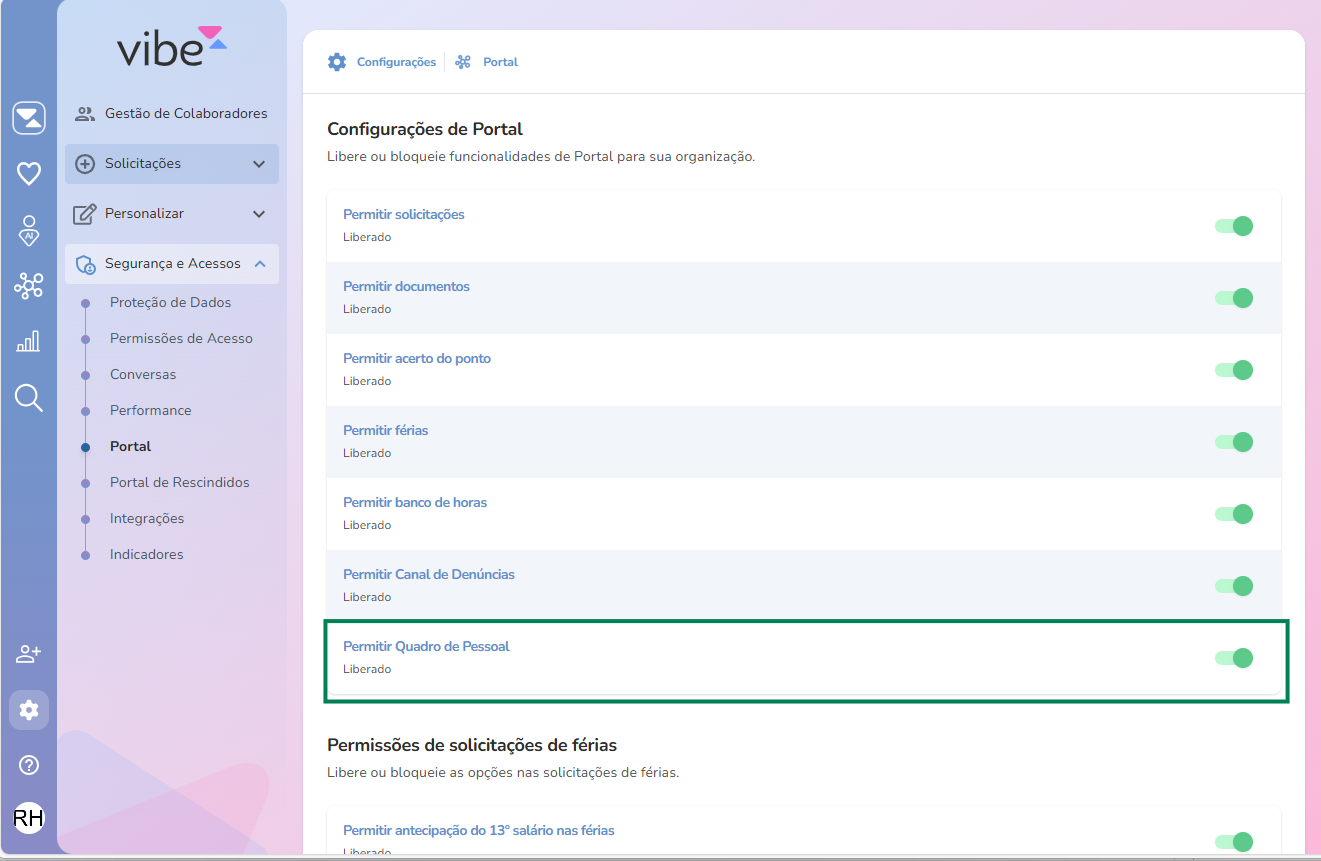Click the heart icon in left rail

(x=29, y=174)
